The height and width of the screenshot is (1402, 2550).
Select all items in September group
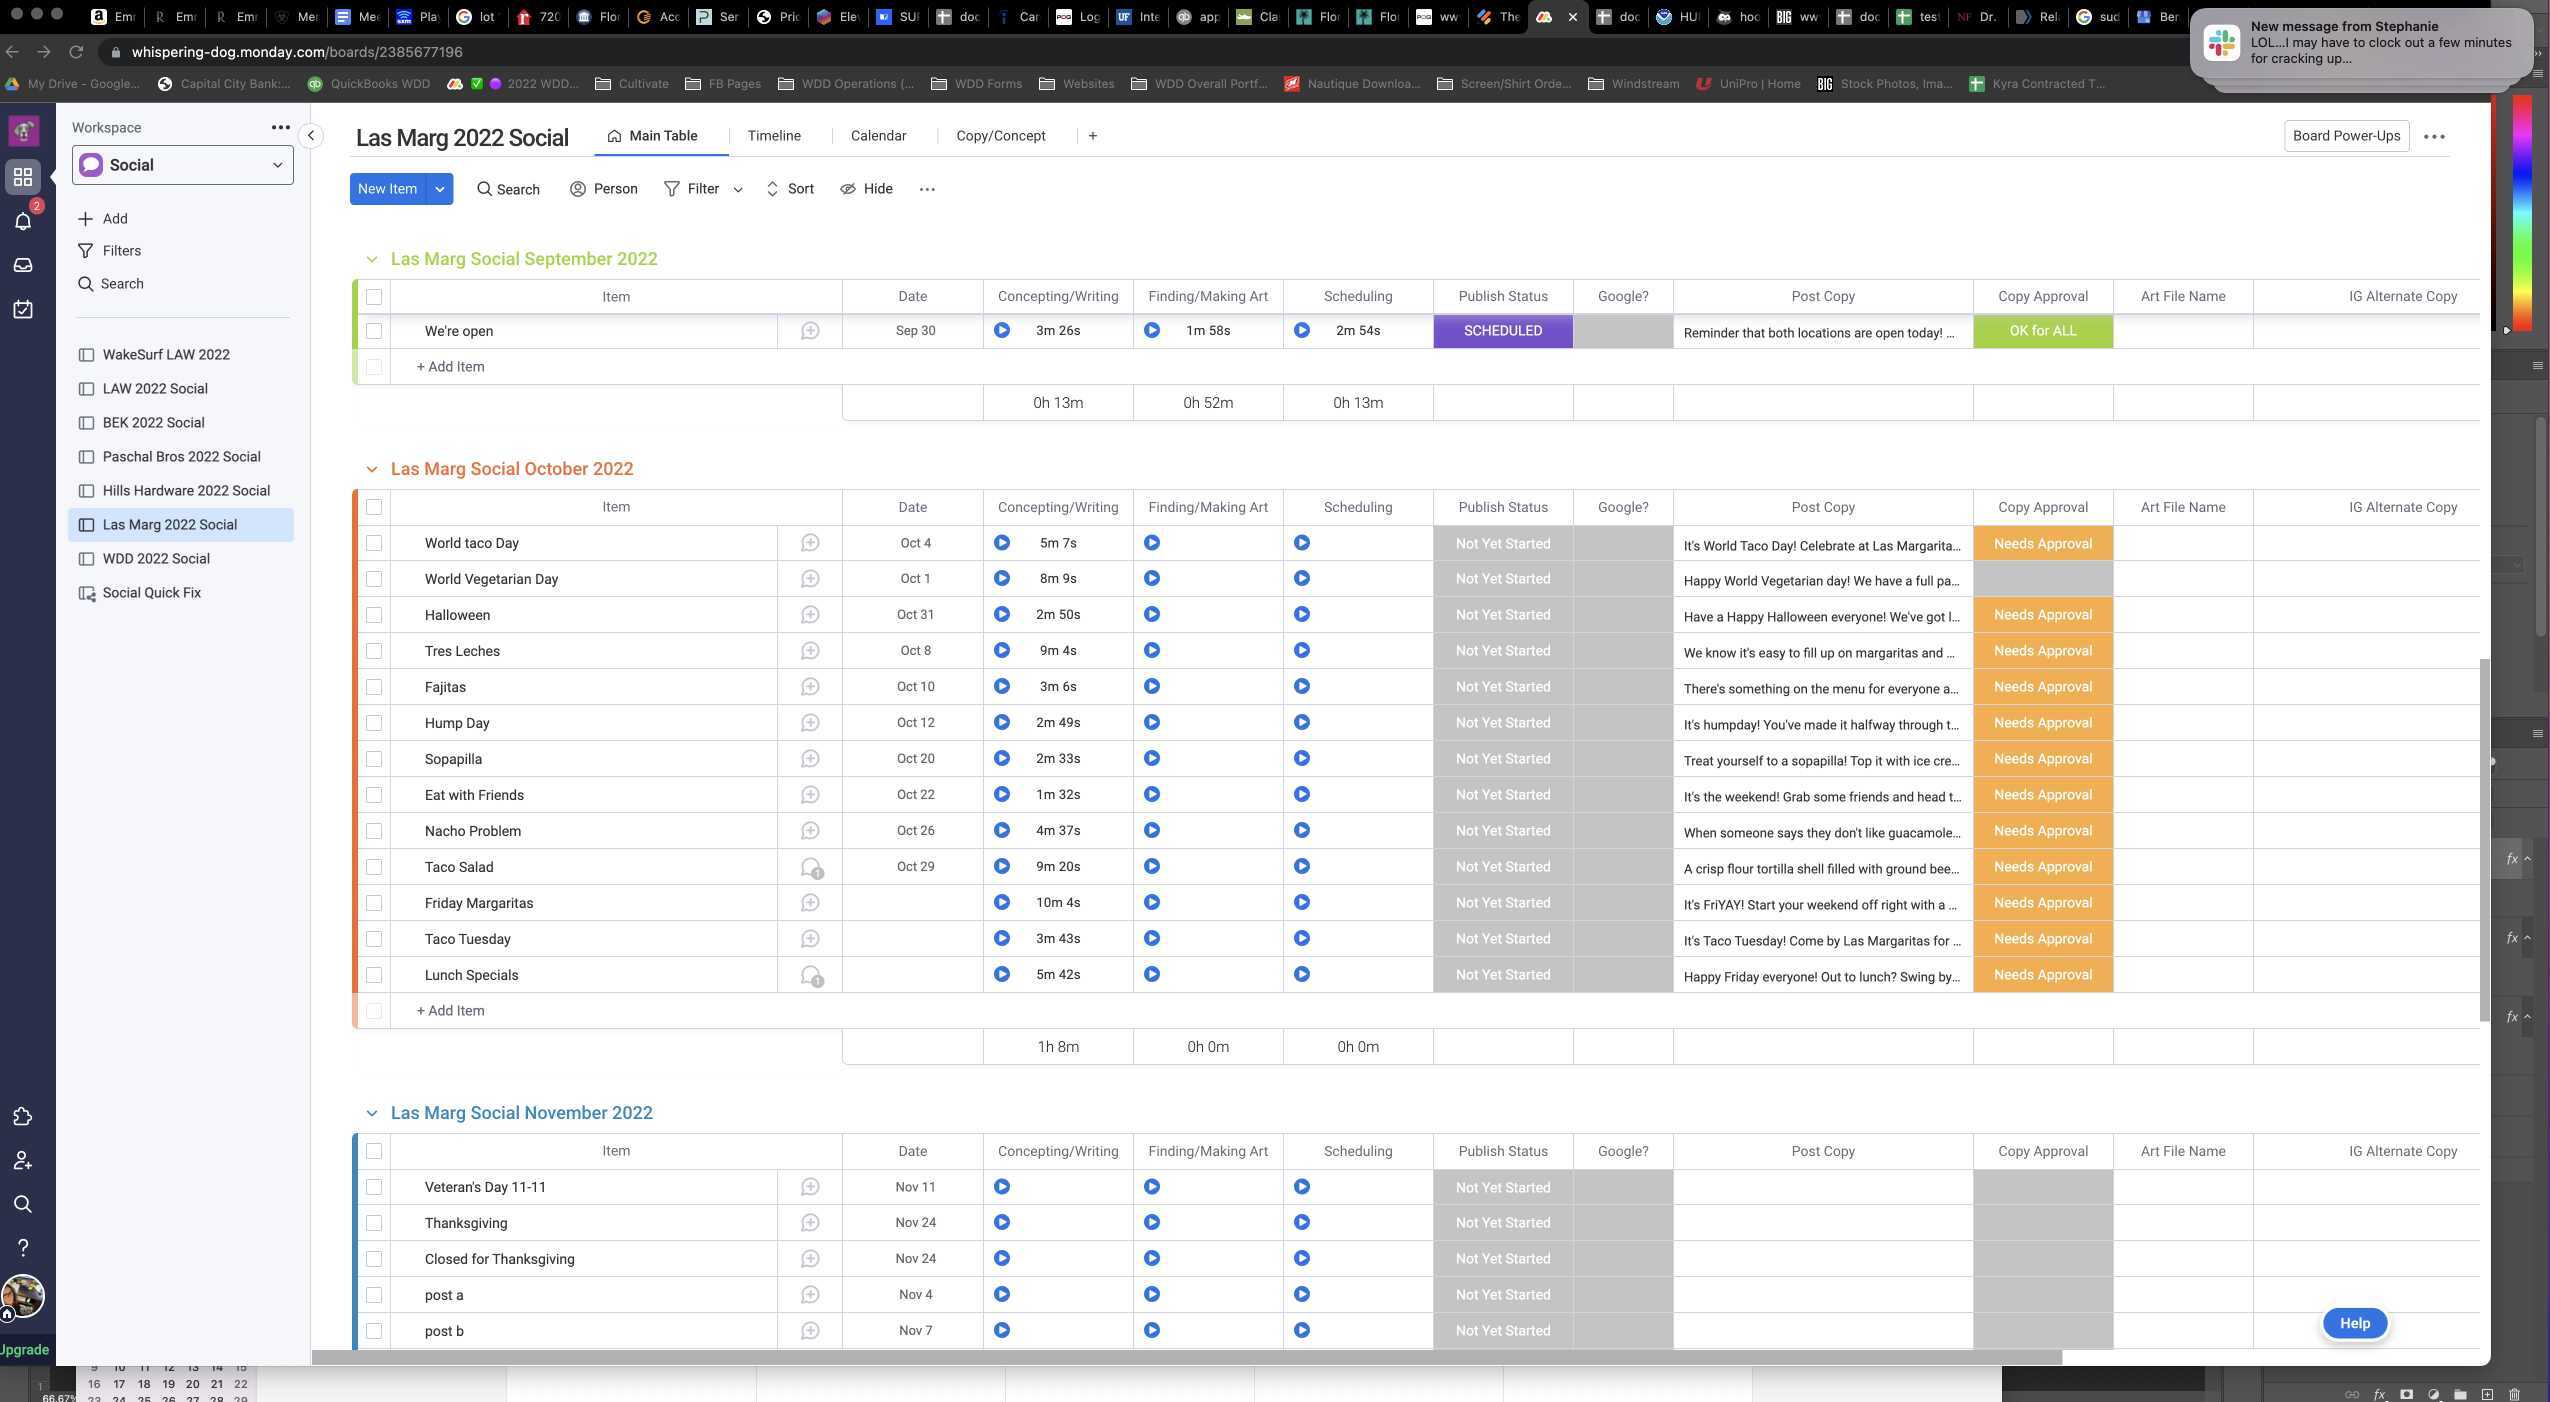[x=374, y=297]
